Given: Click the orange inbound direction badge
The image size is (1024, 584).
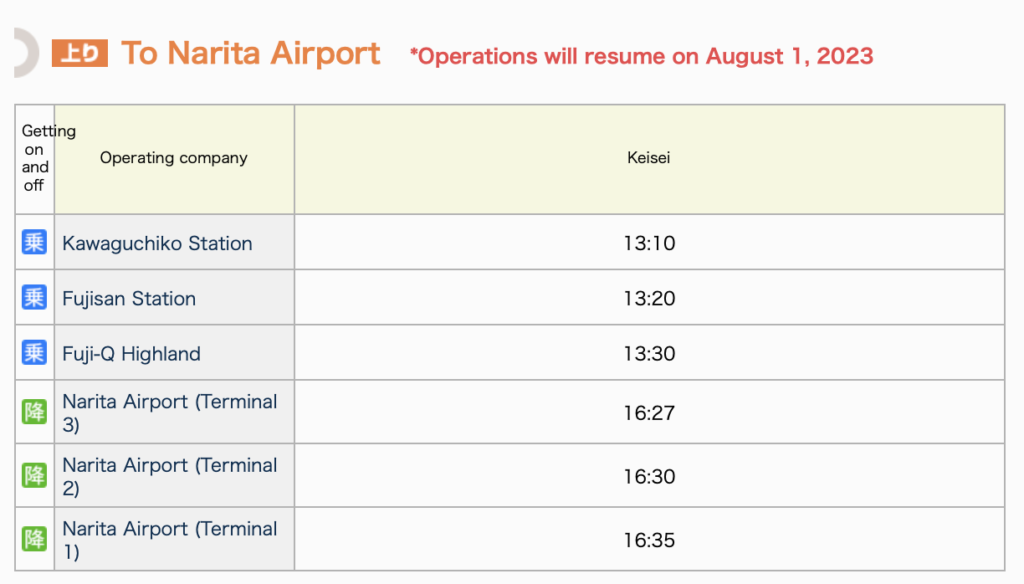Looking at the screenshot, I should [80, 53].
